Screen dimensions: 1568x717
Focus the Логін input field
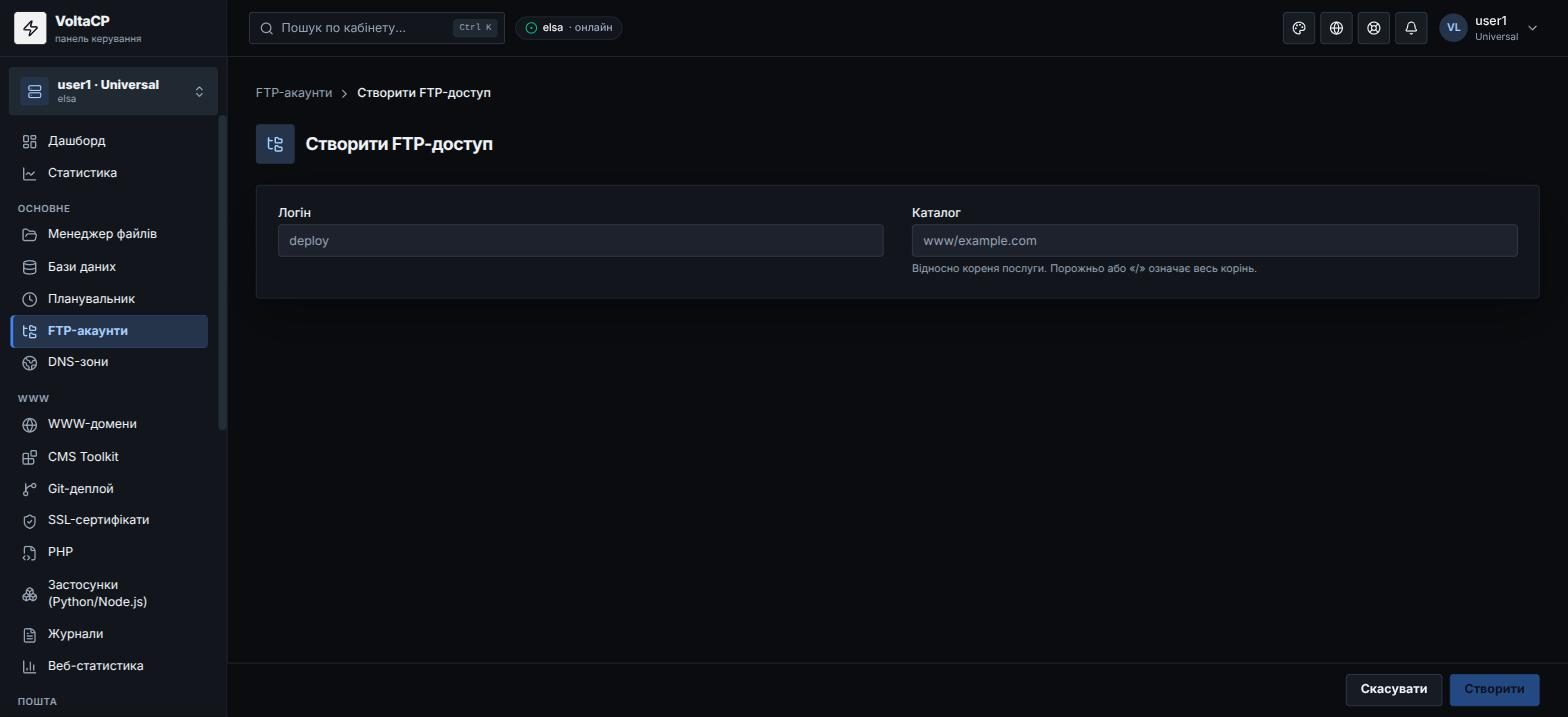coord(581,241)
